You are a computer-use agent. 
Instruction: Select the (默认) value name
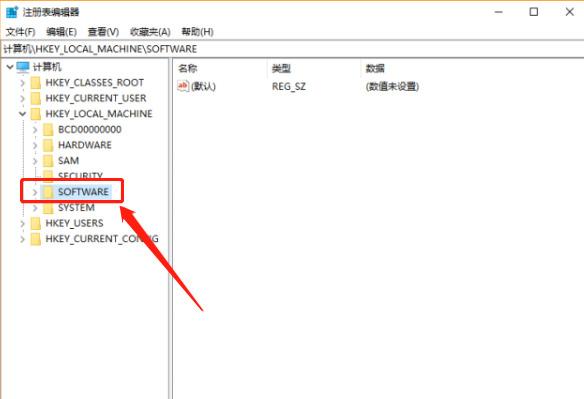[203, 86]
